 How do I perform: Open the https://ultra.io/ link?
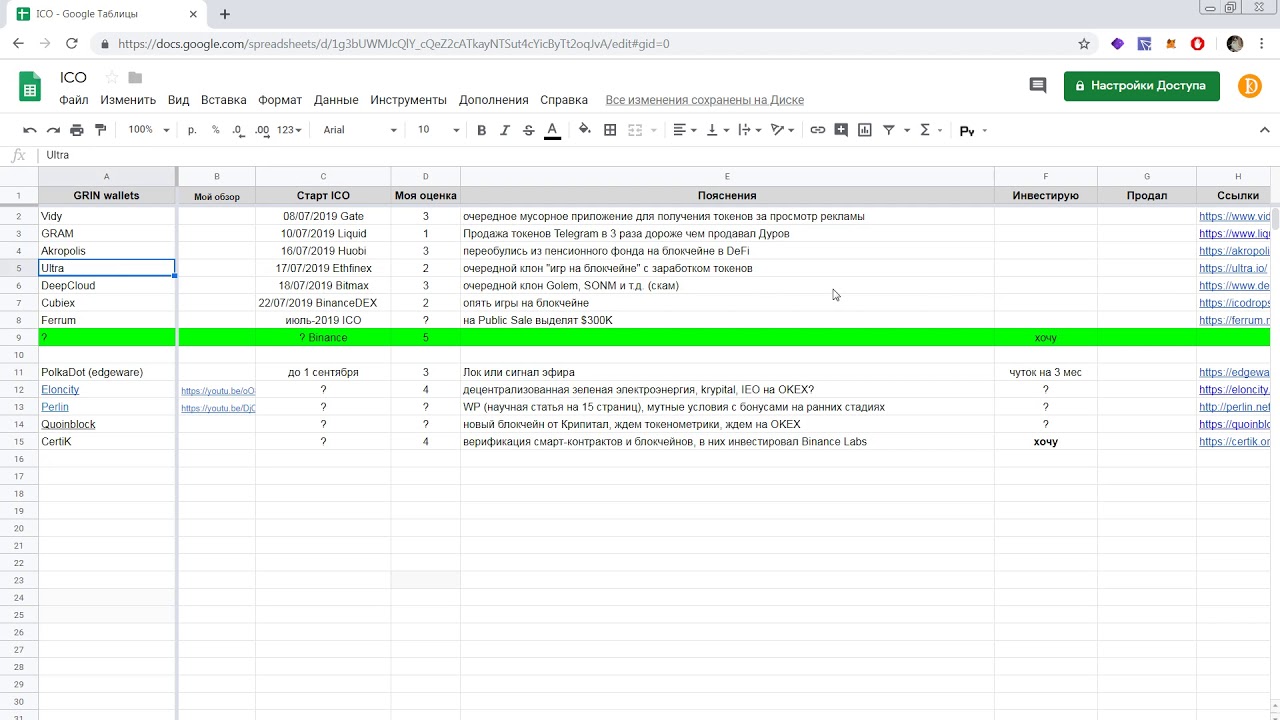[x=1233, y=268]
